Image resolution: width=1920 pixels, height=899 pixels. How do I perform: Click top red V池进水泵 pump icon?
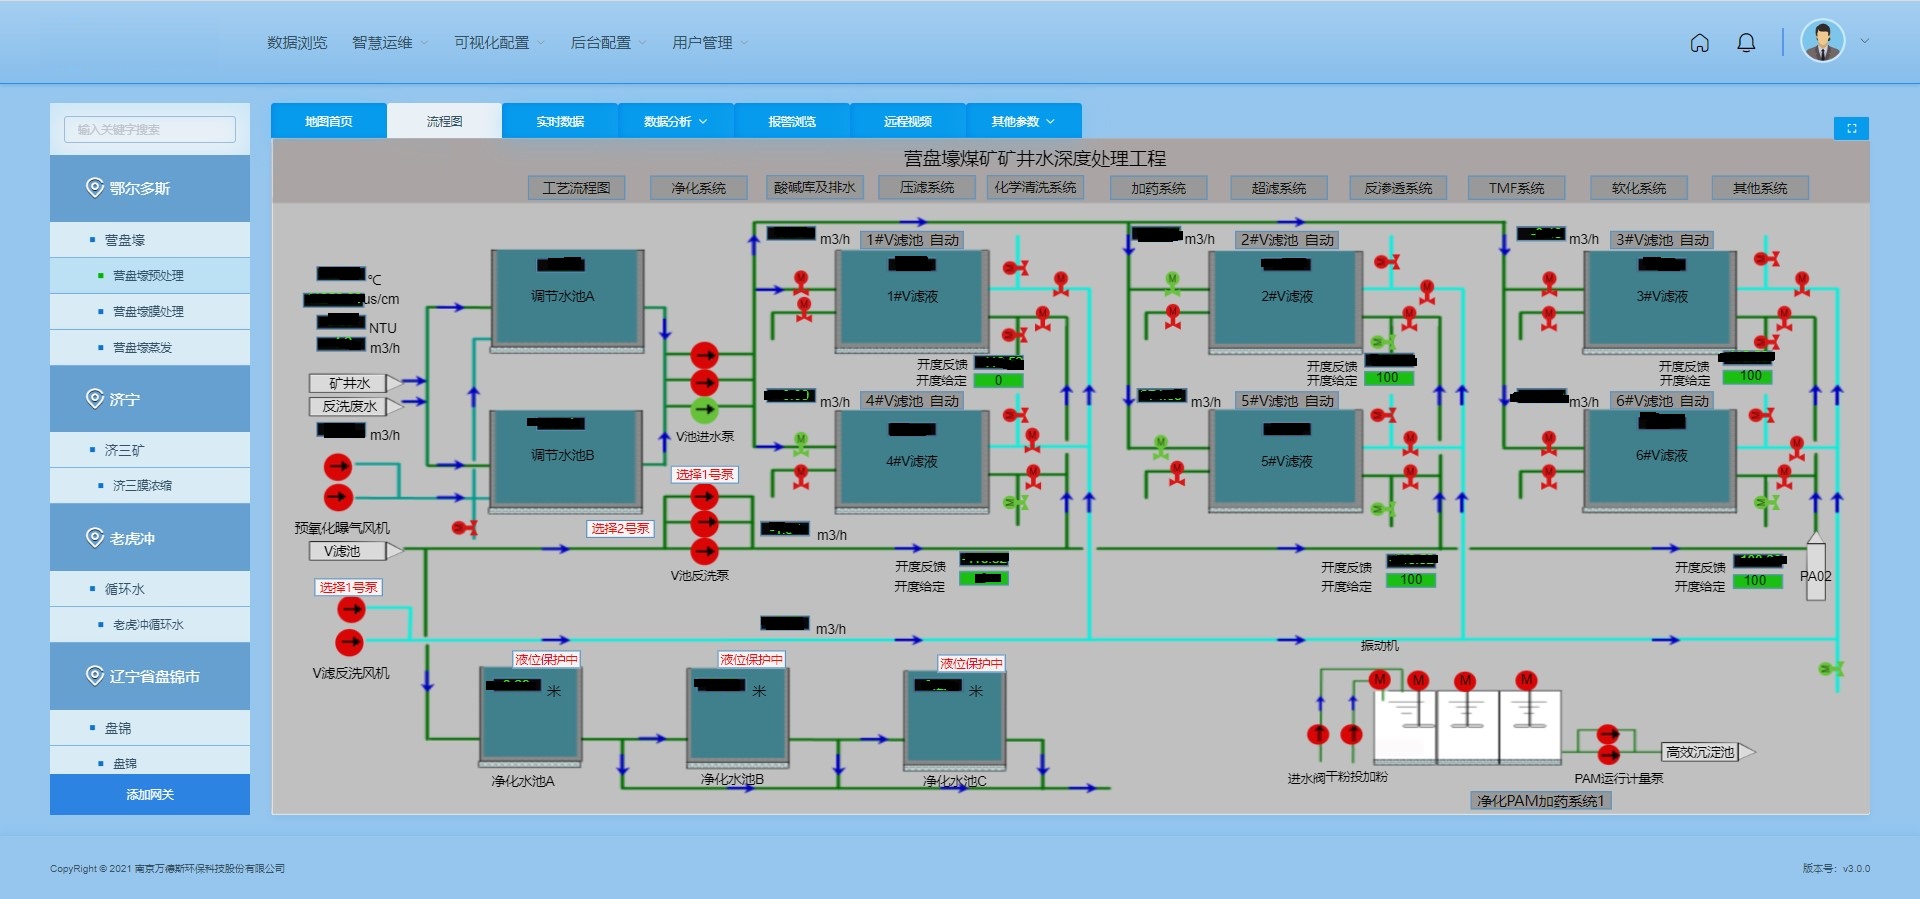point(705,355)
